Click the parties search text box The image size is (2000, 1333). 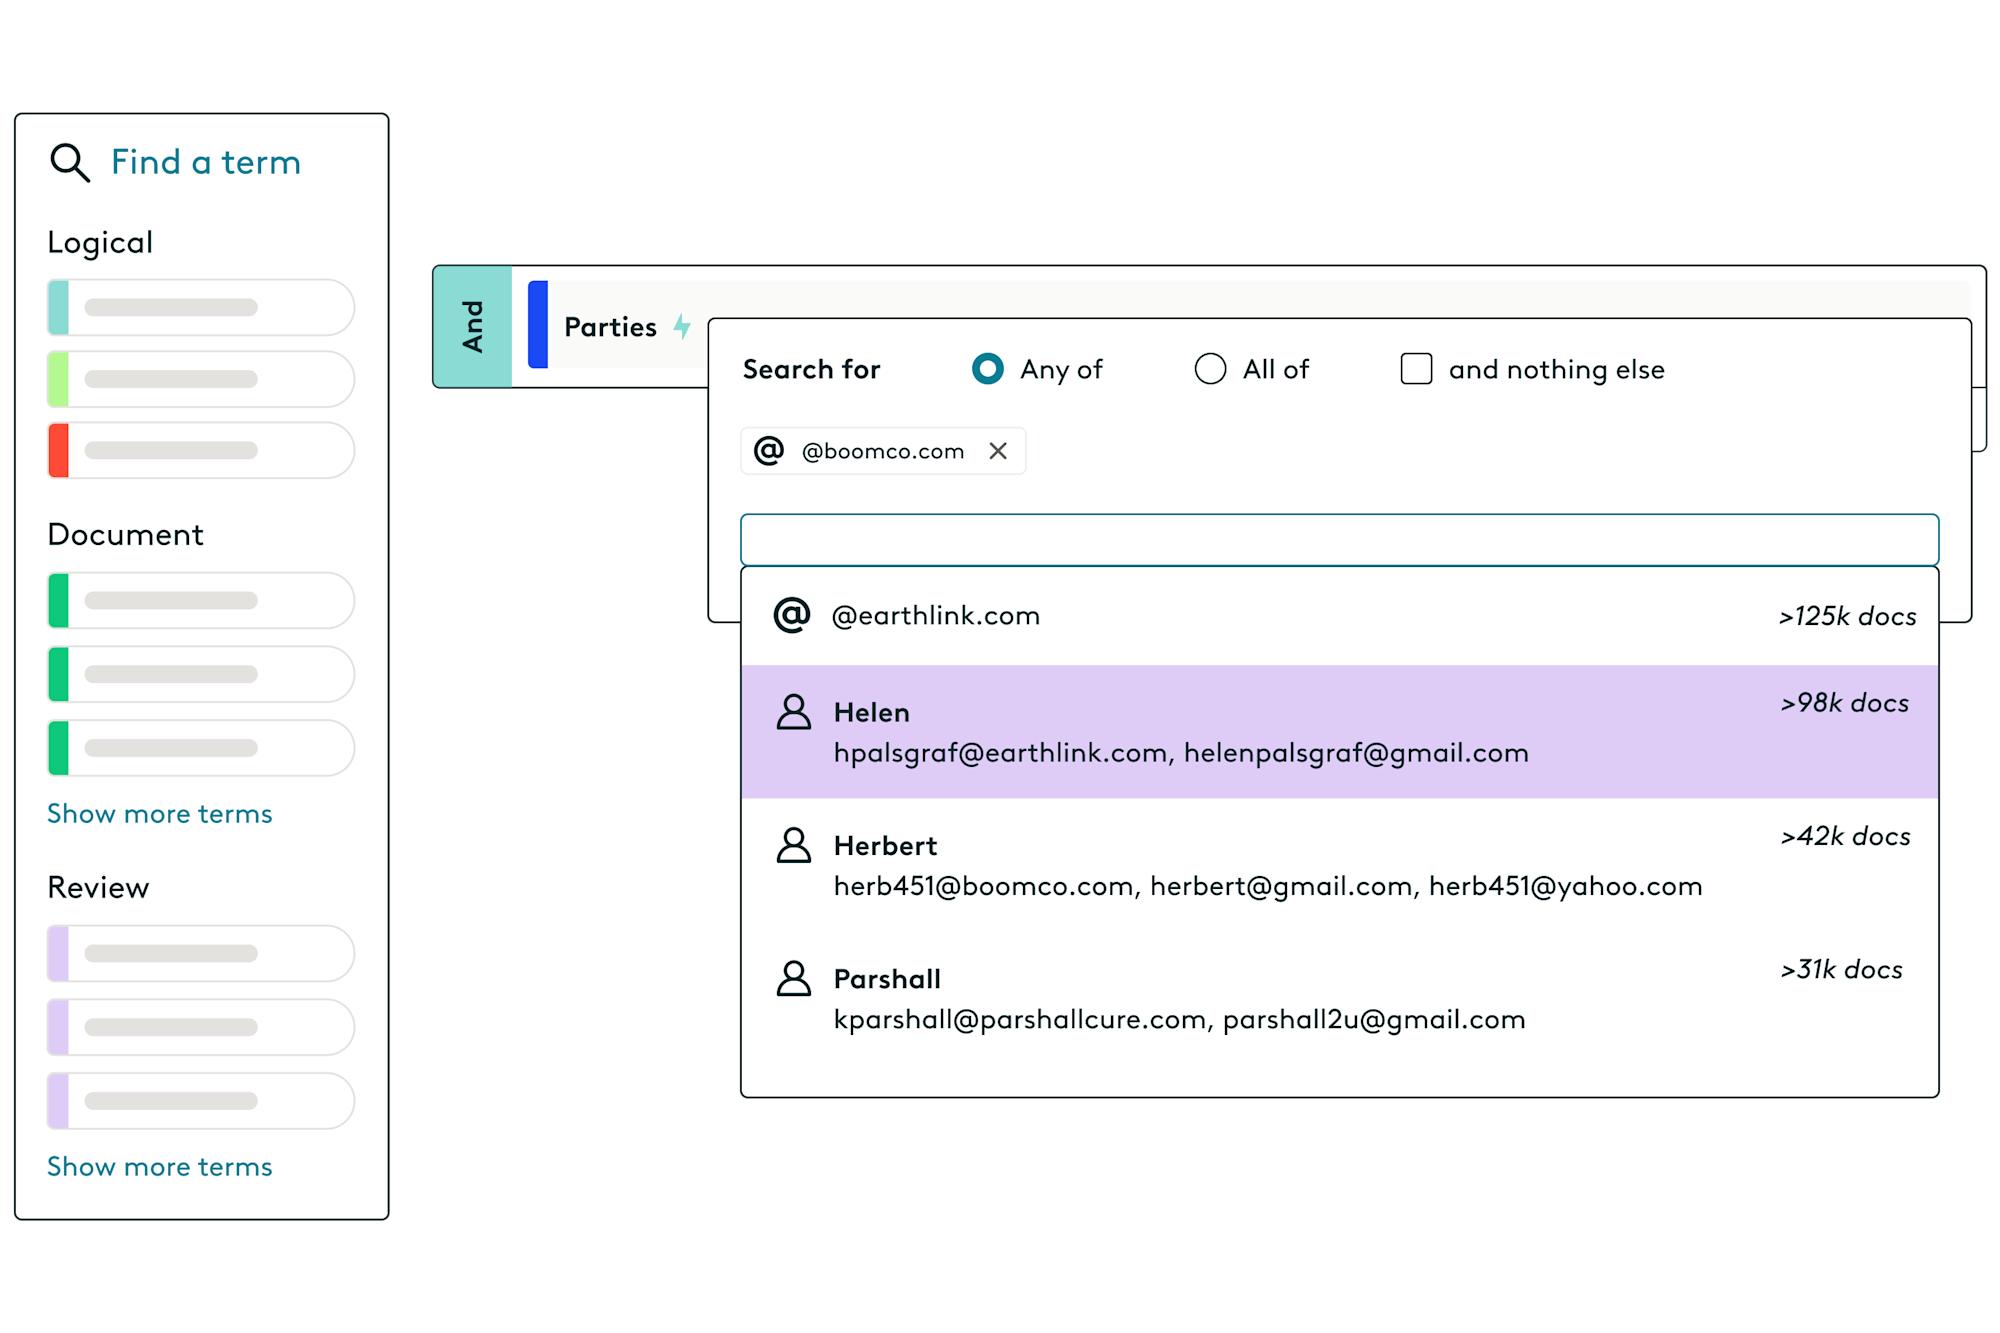click(1340, 540)
